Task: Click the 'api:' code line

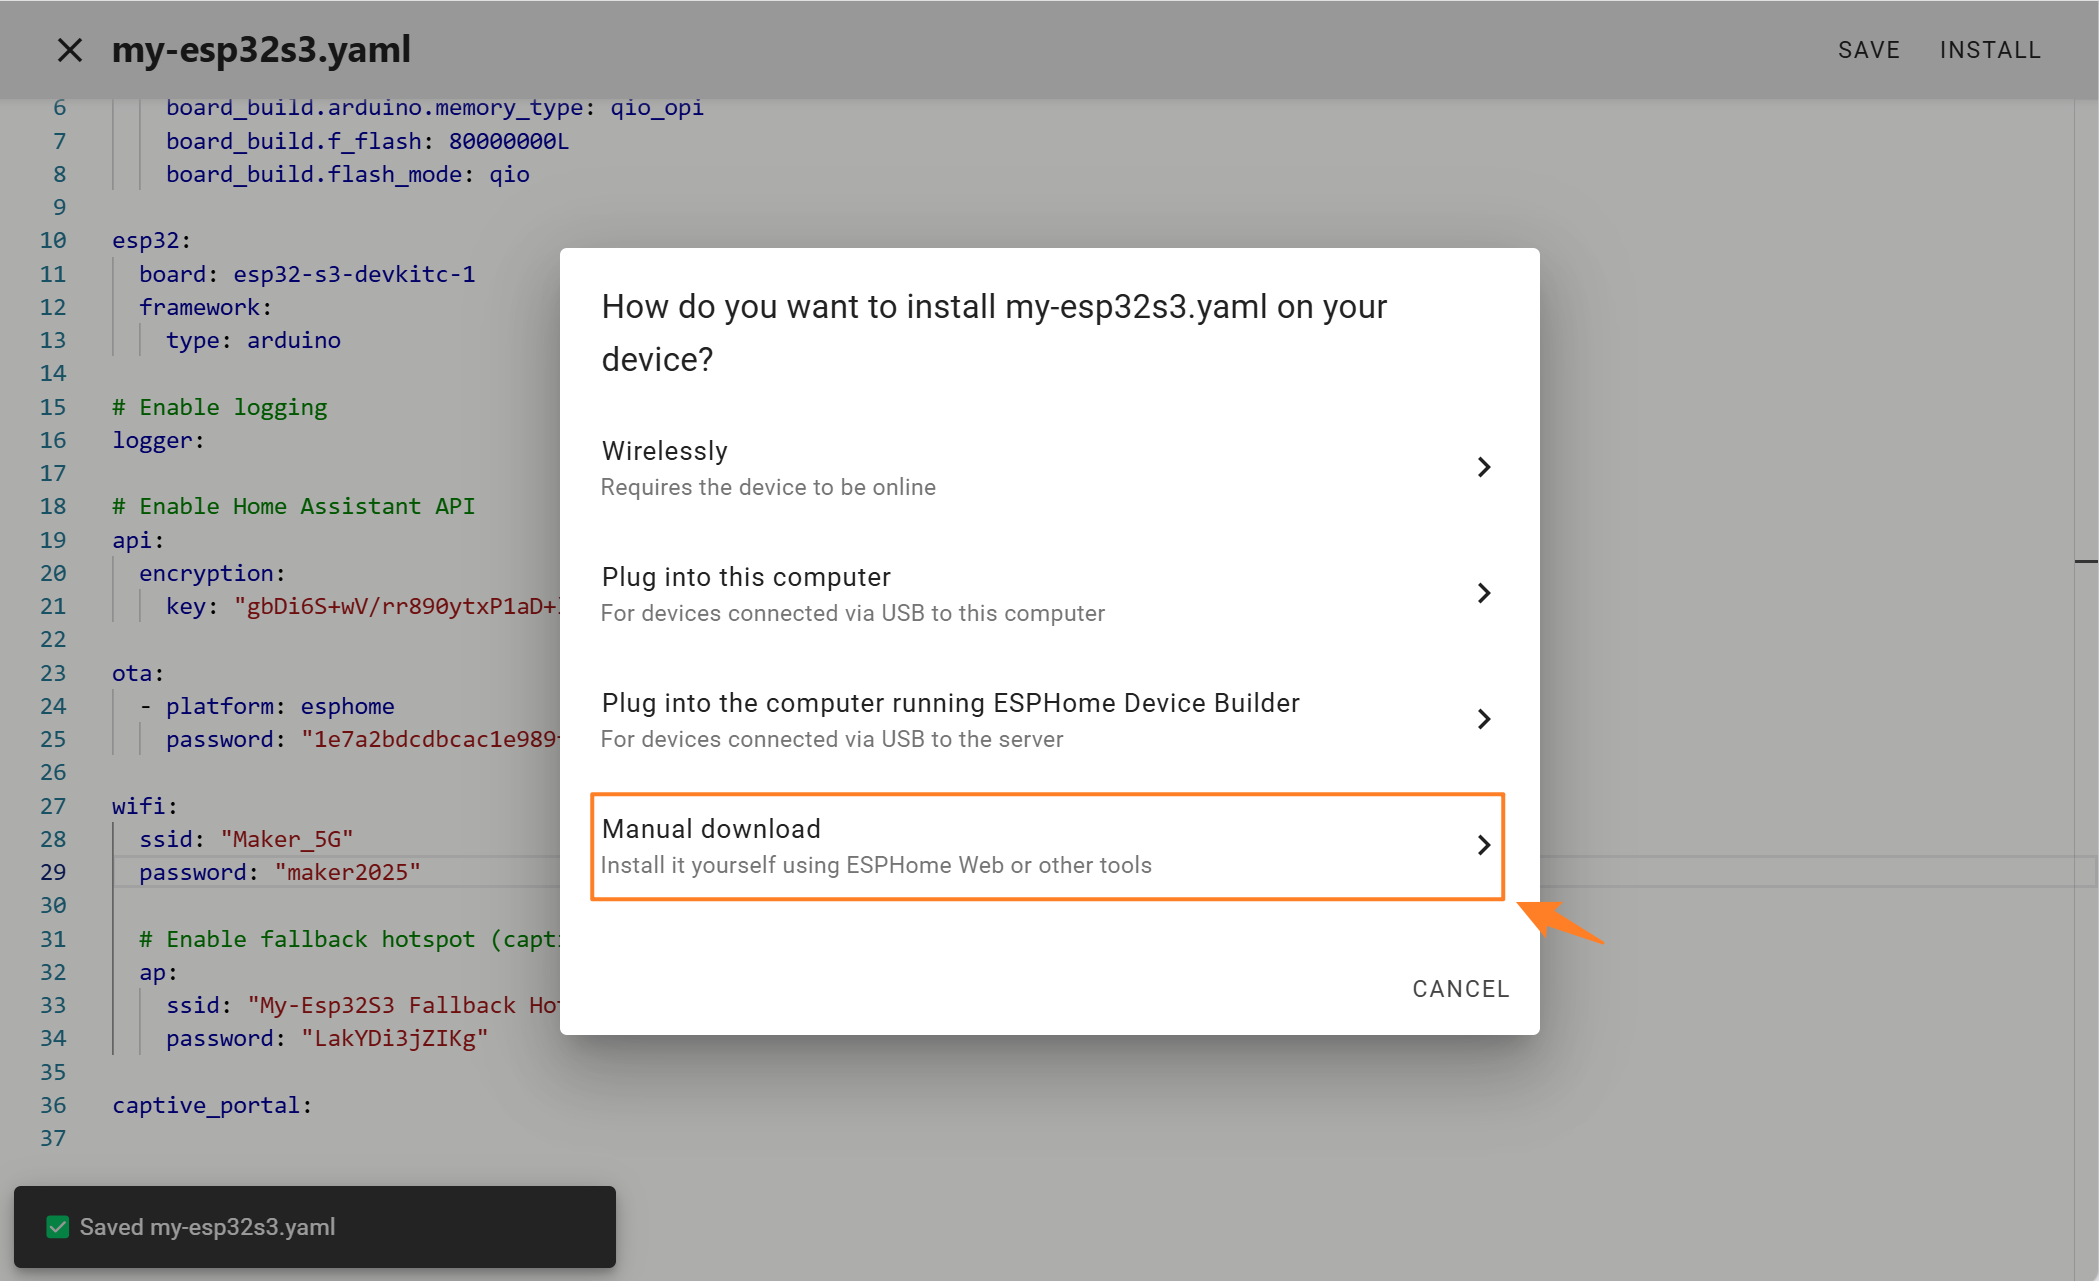Action: click(138, 540)
